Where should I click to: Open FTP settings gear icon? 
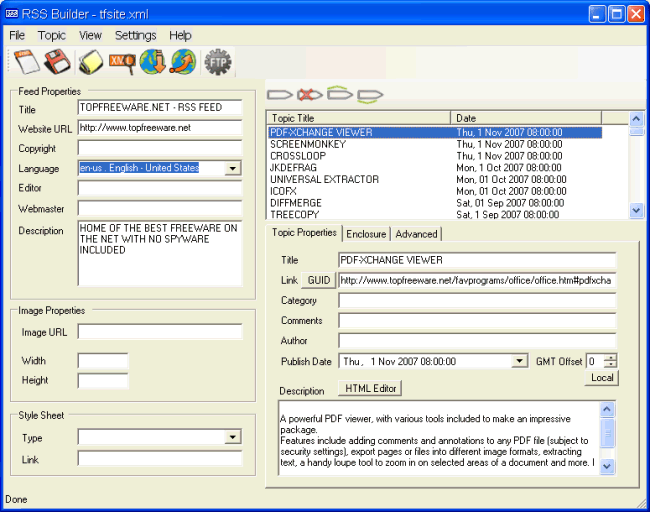218,62
